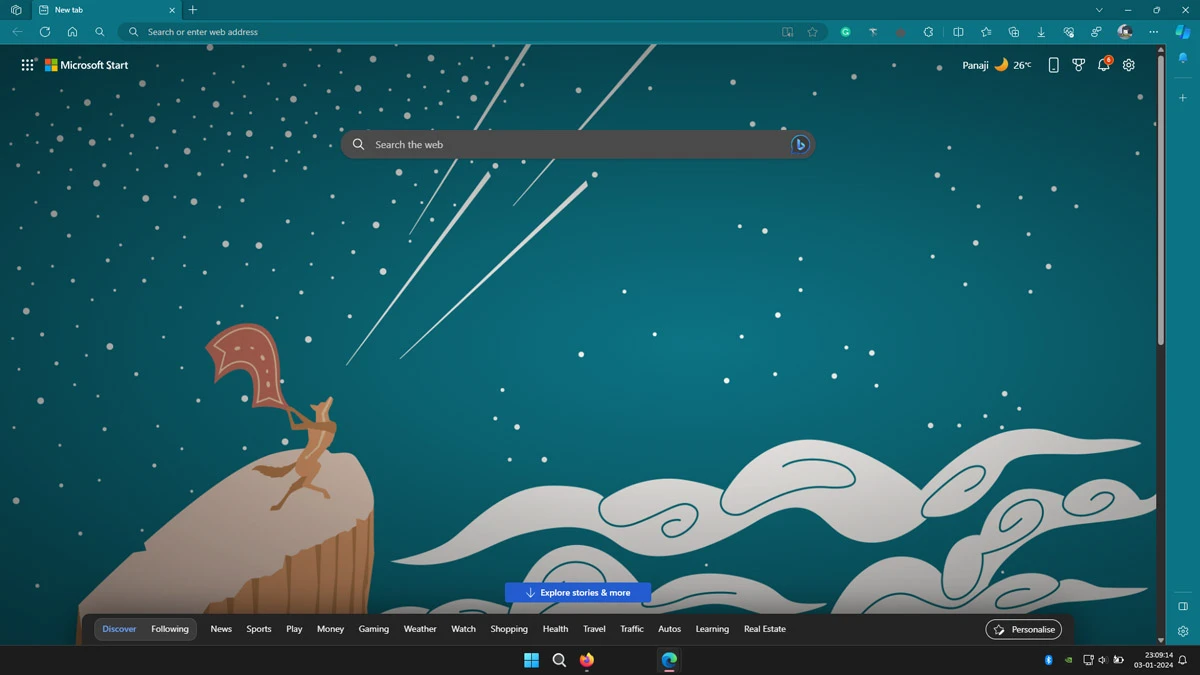Open the notifications bell showing 6 alerts
This screenshot has height=675, width=1200.
(x=1103, y=64)
